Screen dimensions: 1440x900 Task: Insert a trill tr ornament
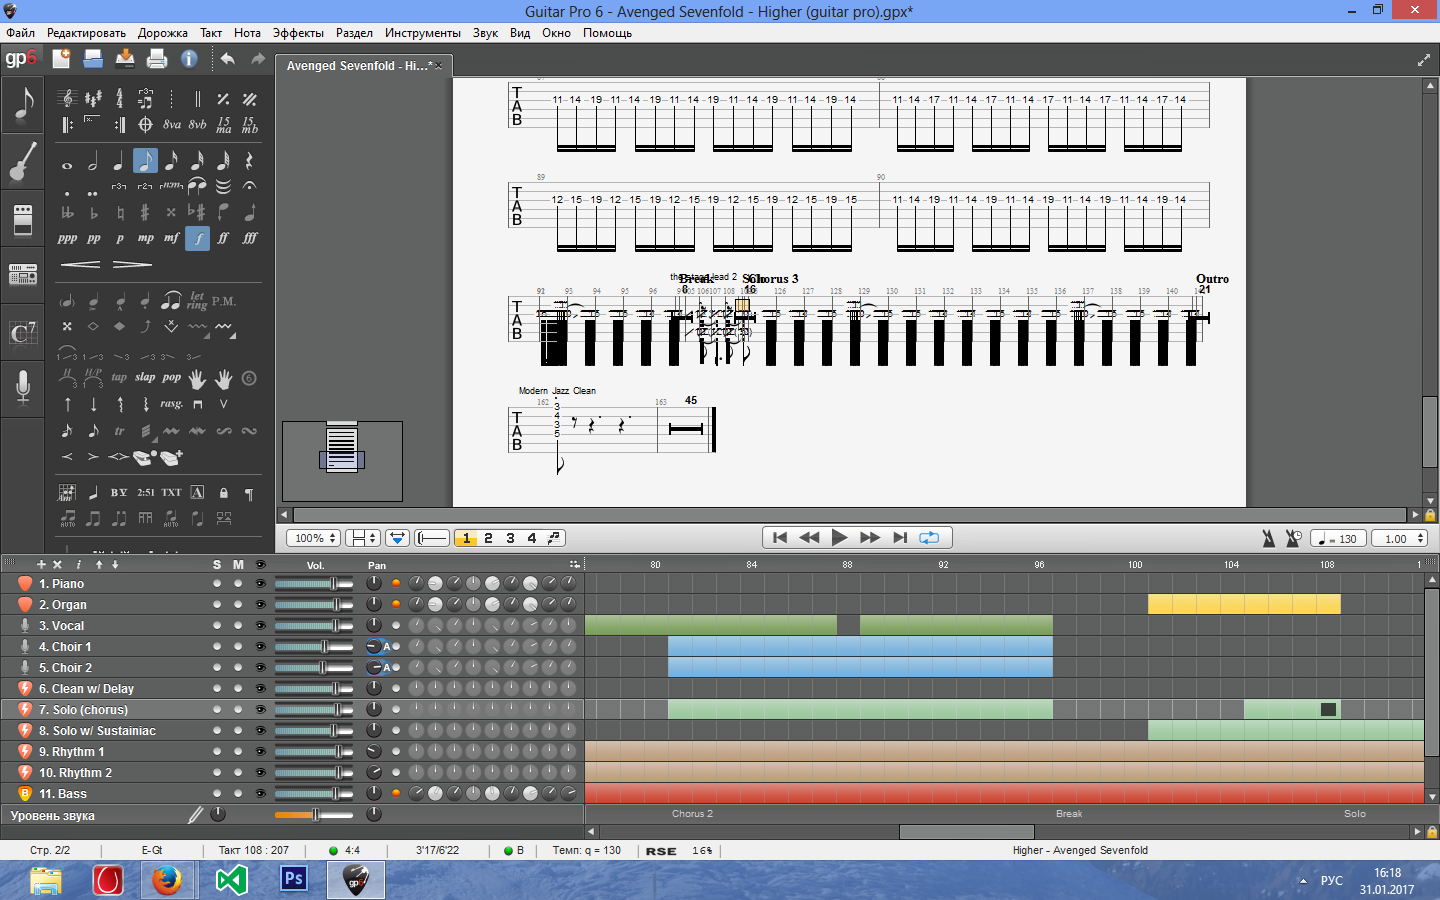(119, 431)
